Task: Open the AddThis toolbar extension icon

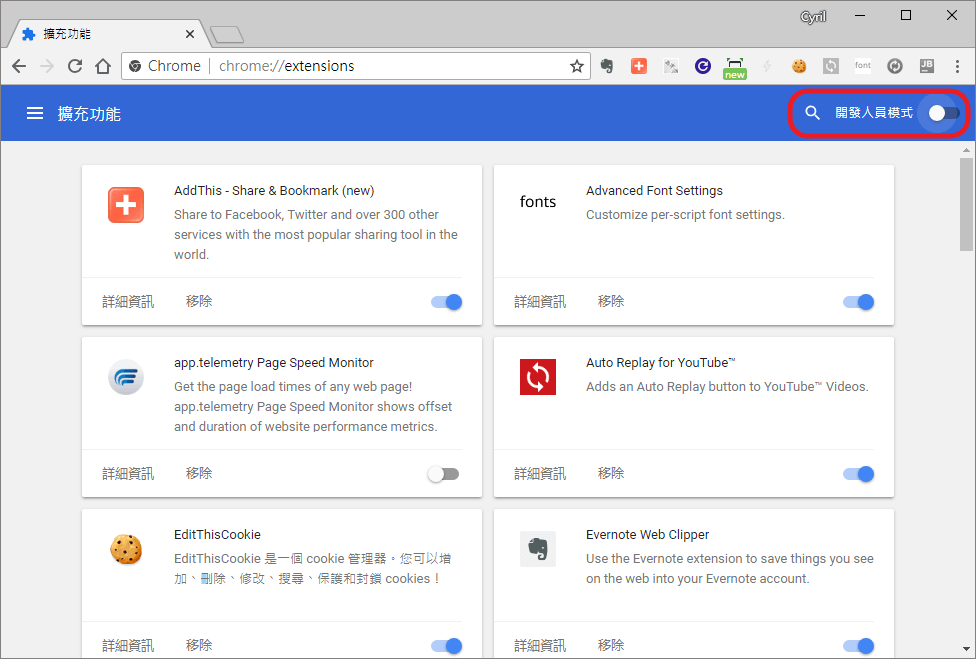Action: coord(639,66)
